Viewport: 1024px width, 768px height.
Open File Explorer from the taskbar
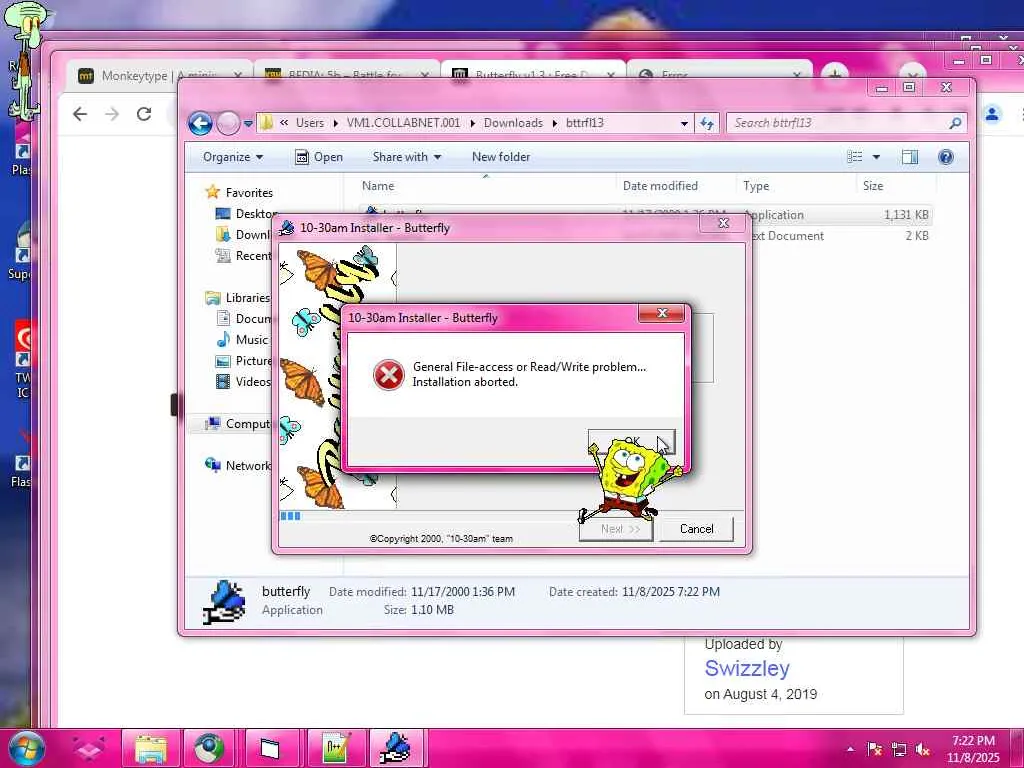pos(151,748)
